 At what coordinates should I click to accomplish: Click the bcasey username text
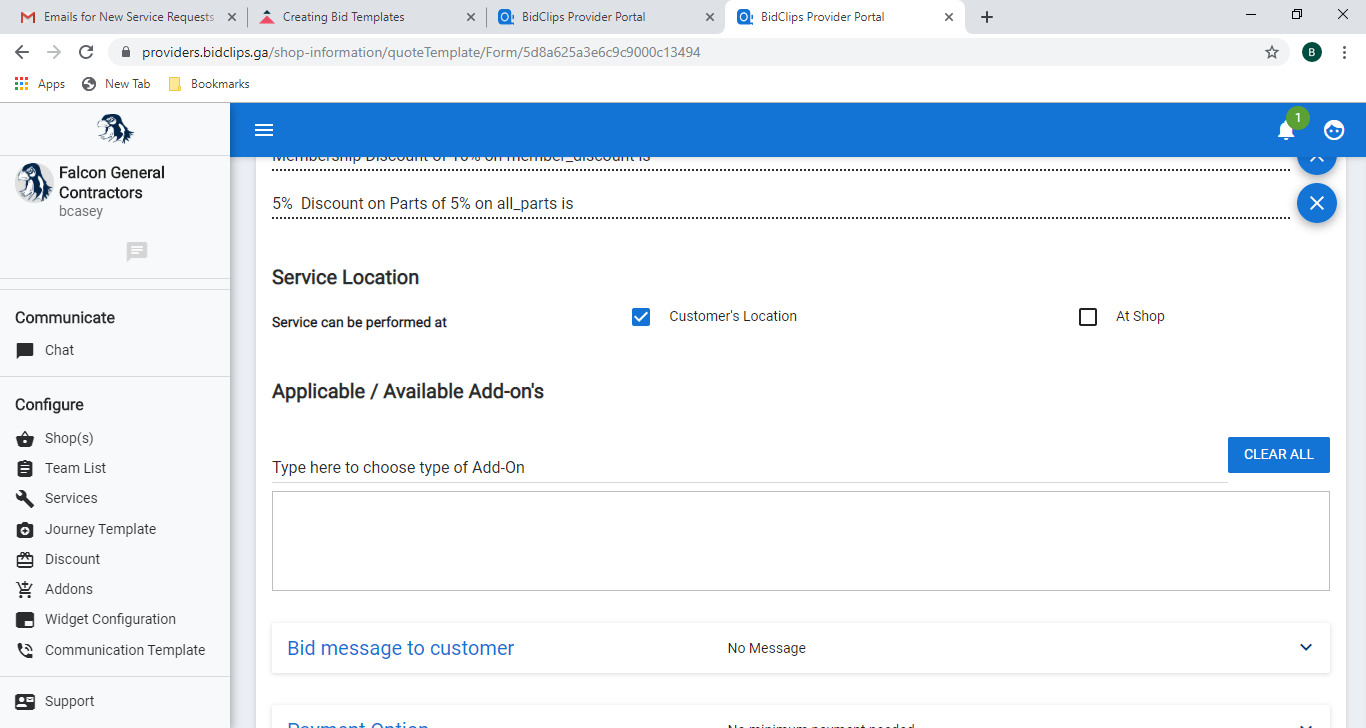(x=81, y=212)
